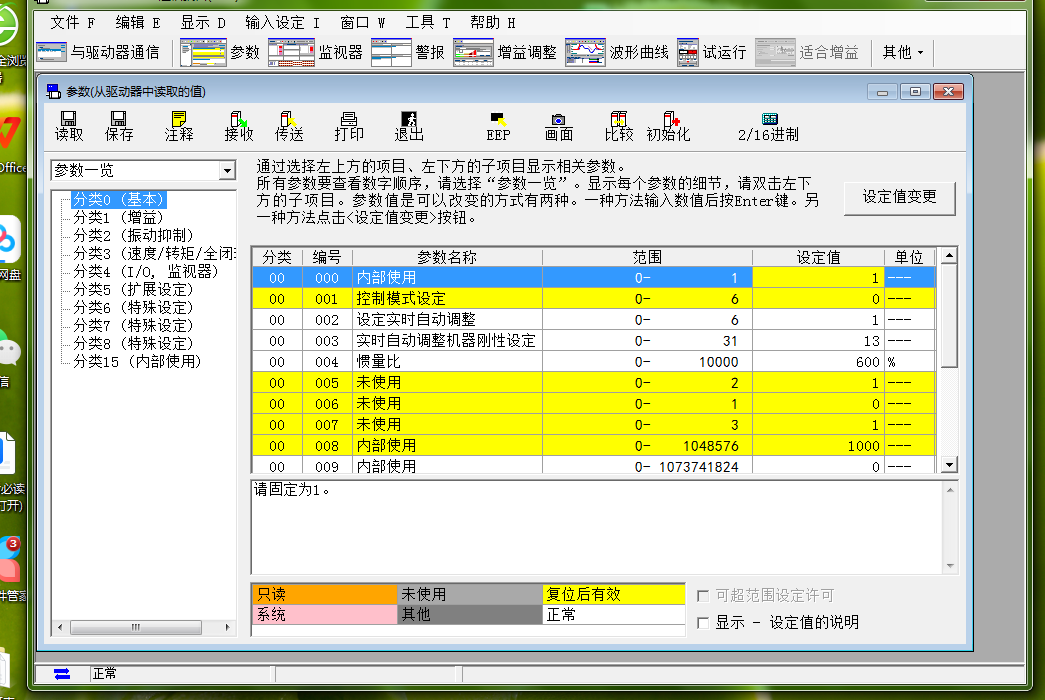Screen dimensions: 1045x700
Task: Click the 初始化 (Initialize) icon
Action: click(x=668, y=125)
